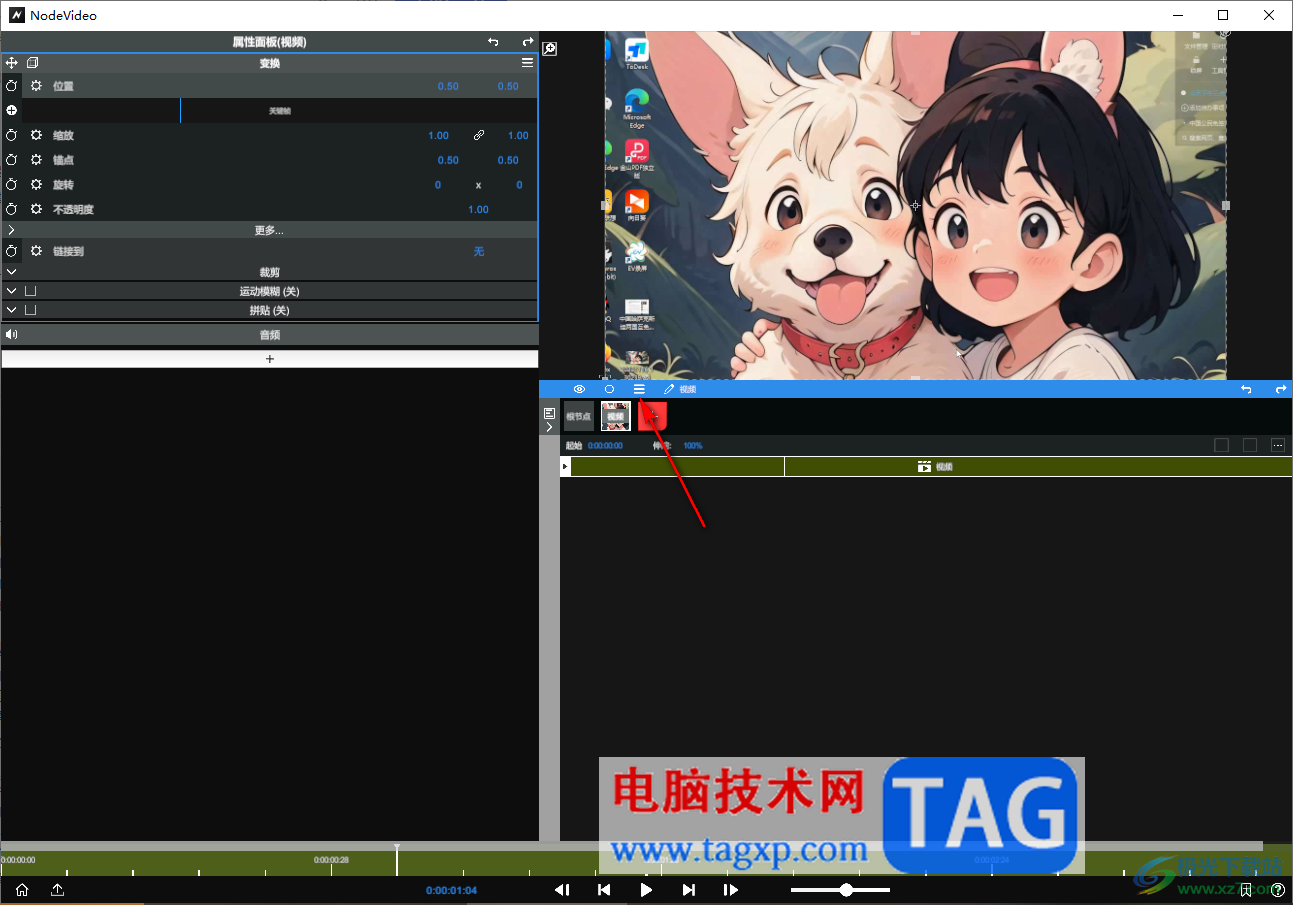Redo in the 属性面板 header
The width and height of the screenshot is (1293, 905).
(528, 42)
